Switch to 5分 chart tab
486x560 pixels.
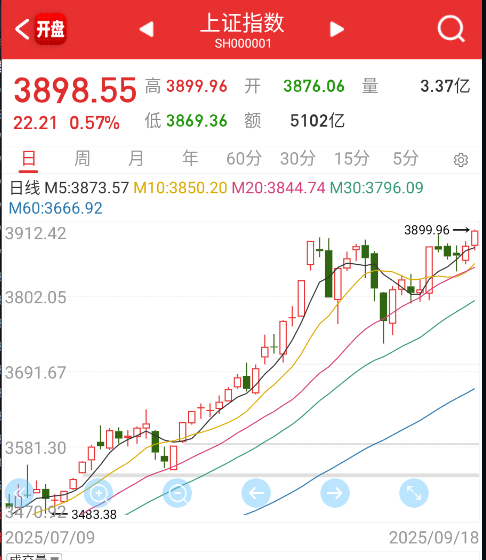[406, 159]
